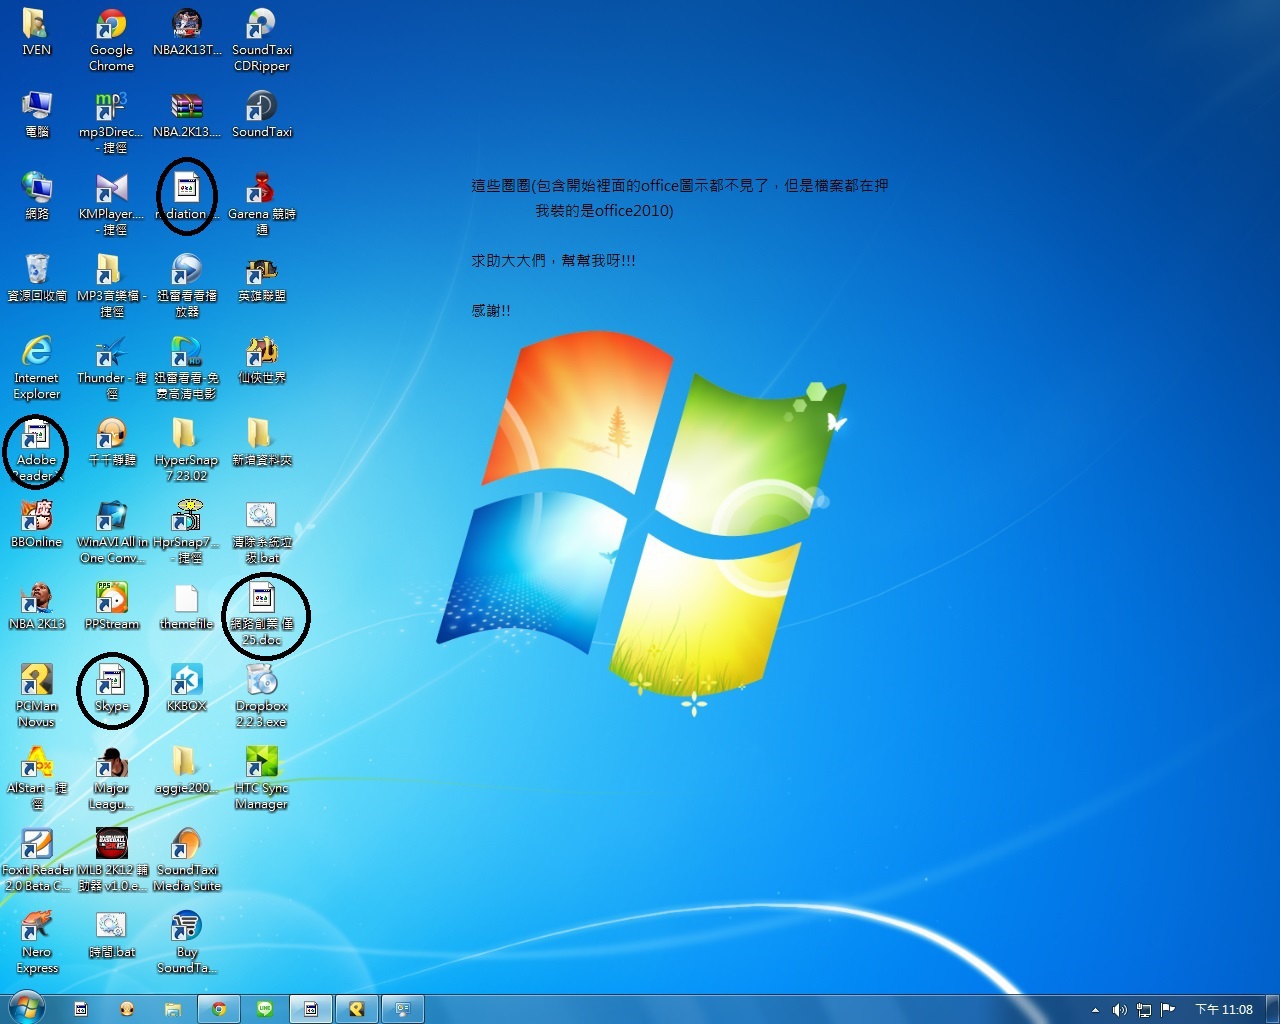
Task: Open the LINE app from the taskbar
Action: coord(265,1010)
